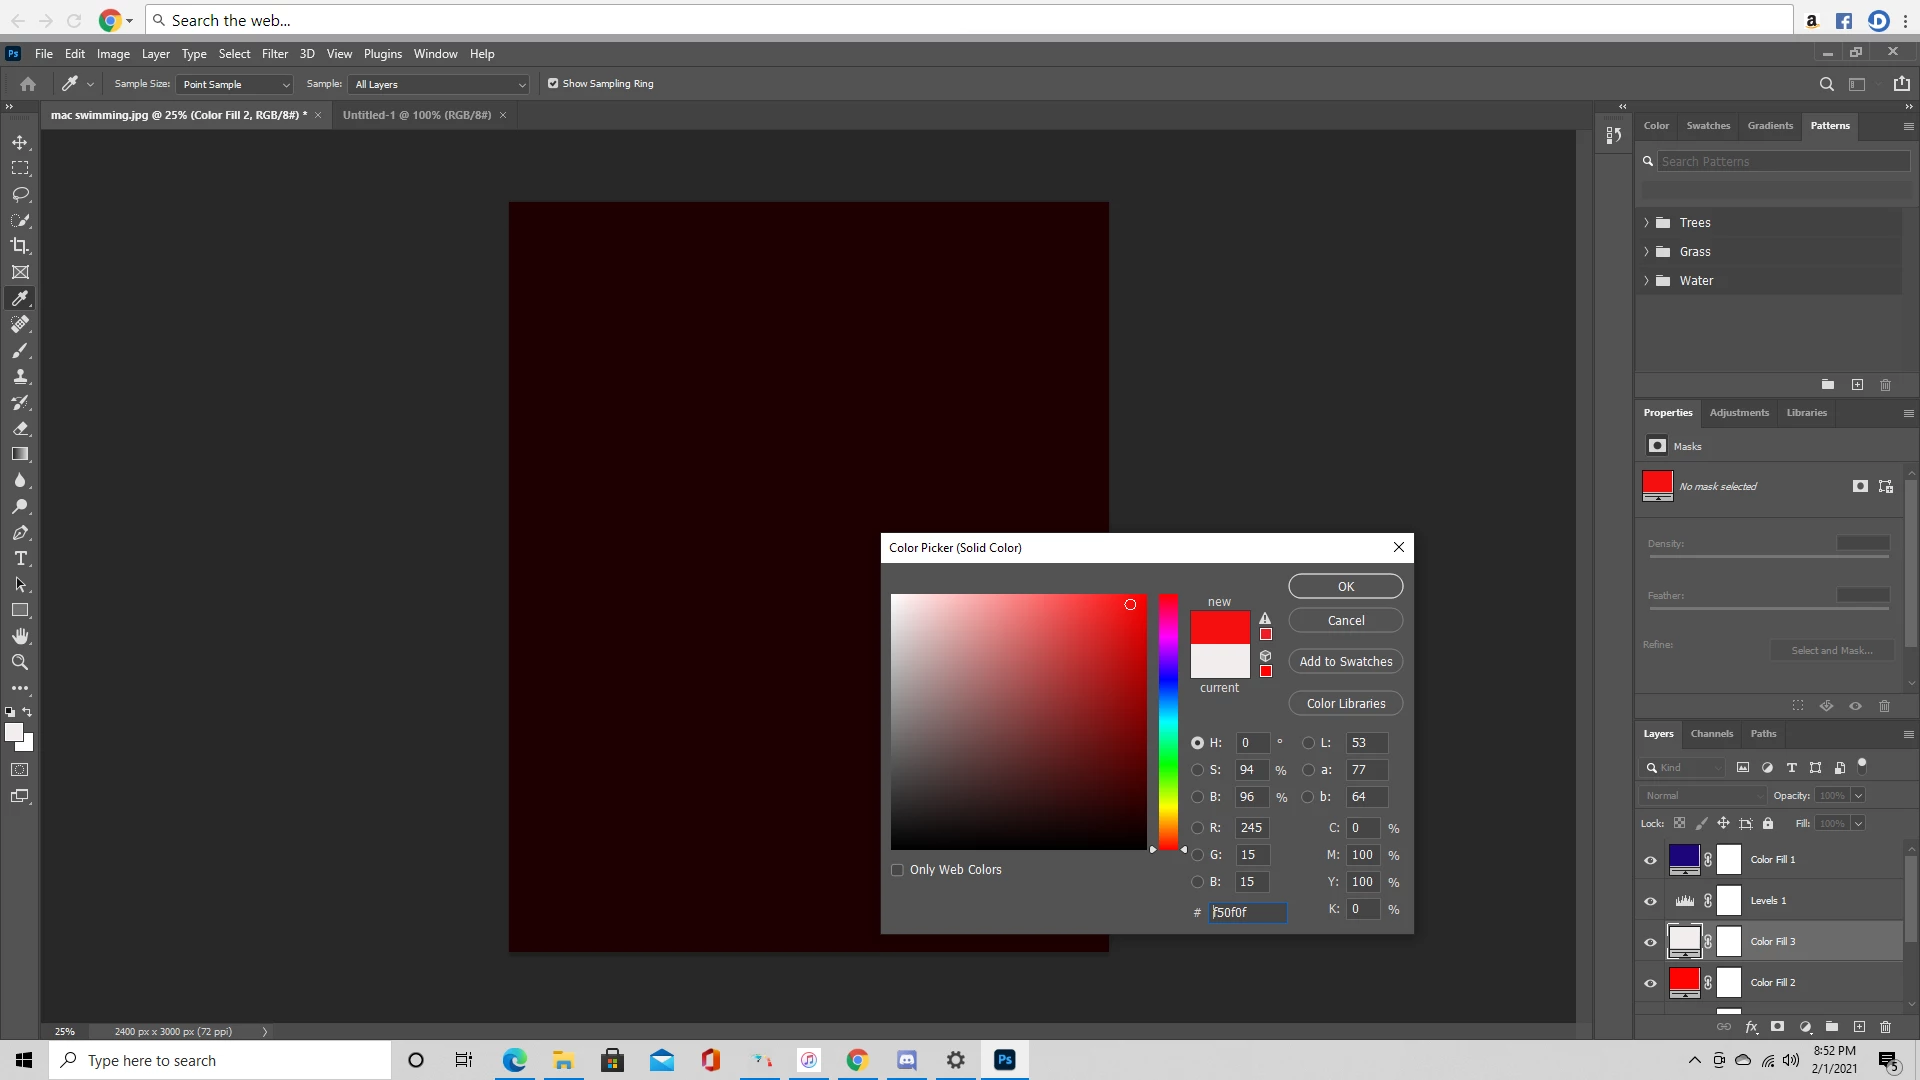Open Color Libraries
This screenshot has height=1080, width=1920.
coord(1345,704)
